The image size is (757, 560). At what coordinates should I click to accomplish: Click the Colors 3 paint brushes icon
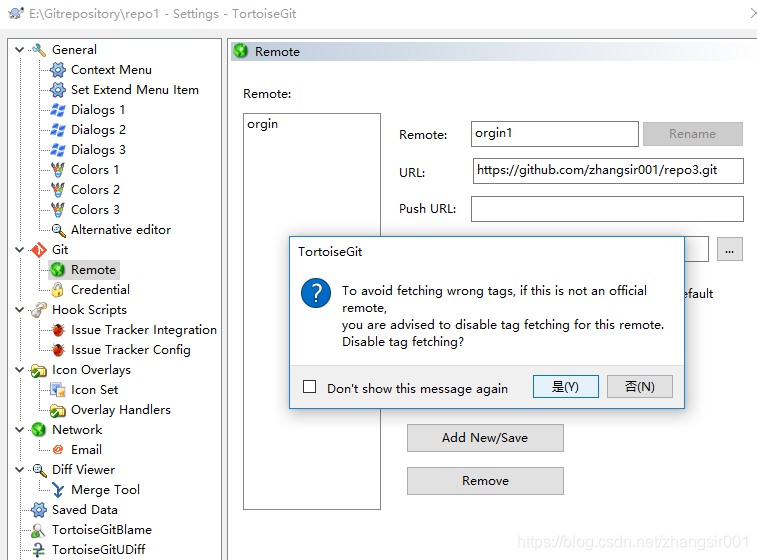point(58,210)
